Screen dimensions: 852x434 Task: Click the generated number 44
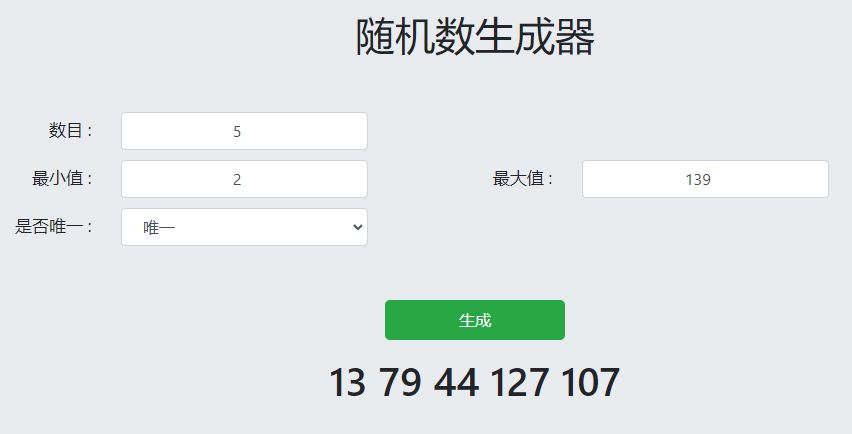(x=456, y=383)
